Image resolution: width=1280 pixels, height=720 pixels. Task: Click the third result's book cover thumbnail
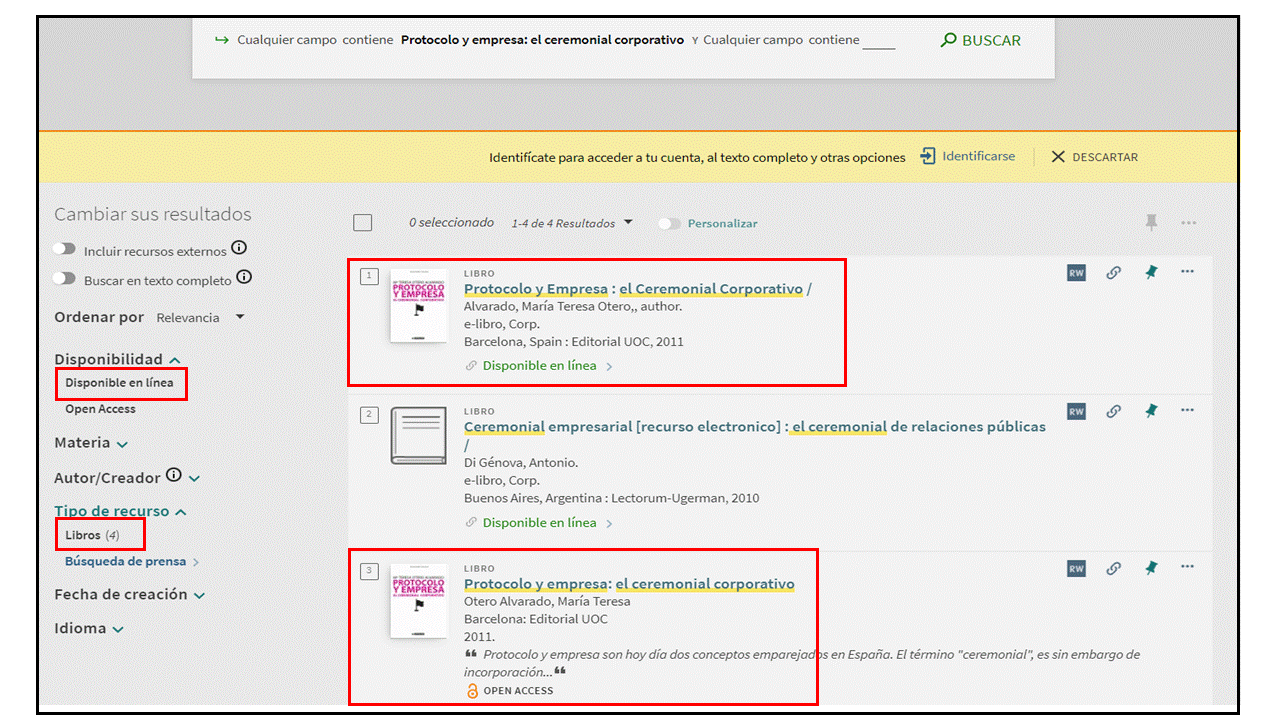(418, 600)
